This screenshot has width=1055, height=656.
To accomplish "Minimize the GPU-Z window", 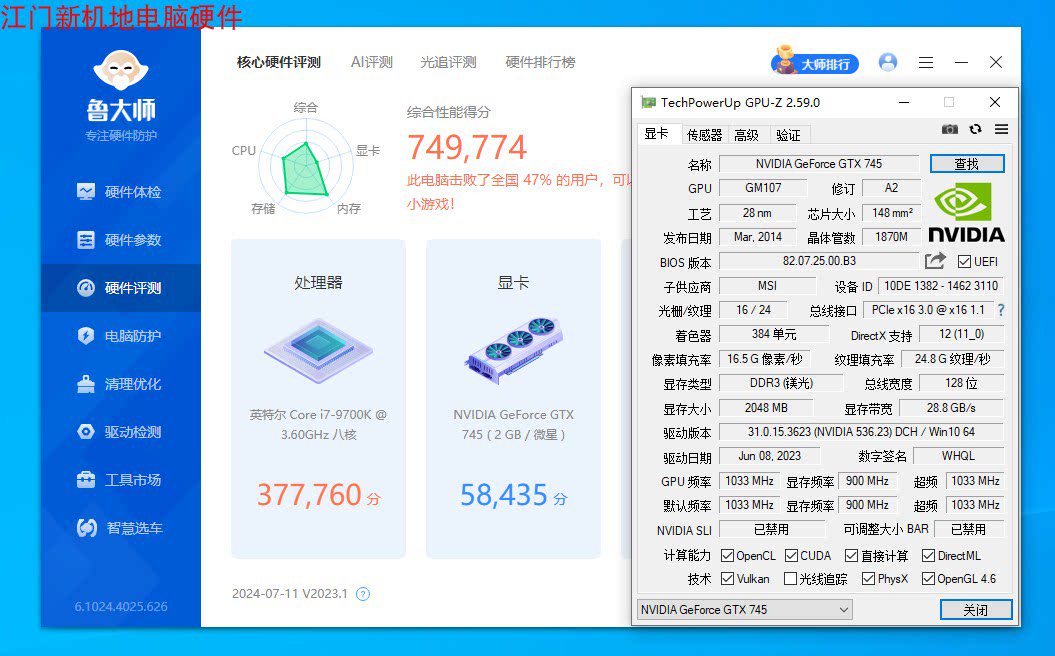I will pyautogui.click(x=904, y=102).
